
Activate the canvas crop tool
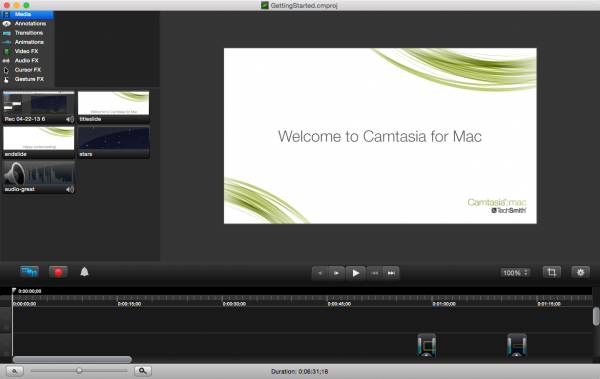point(552,272)
